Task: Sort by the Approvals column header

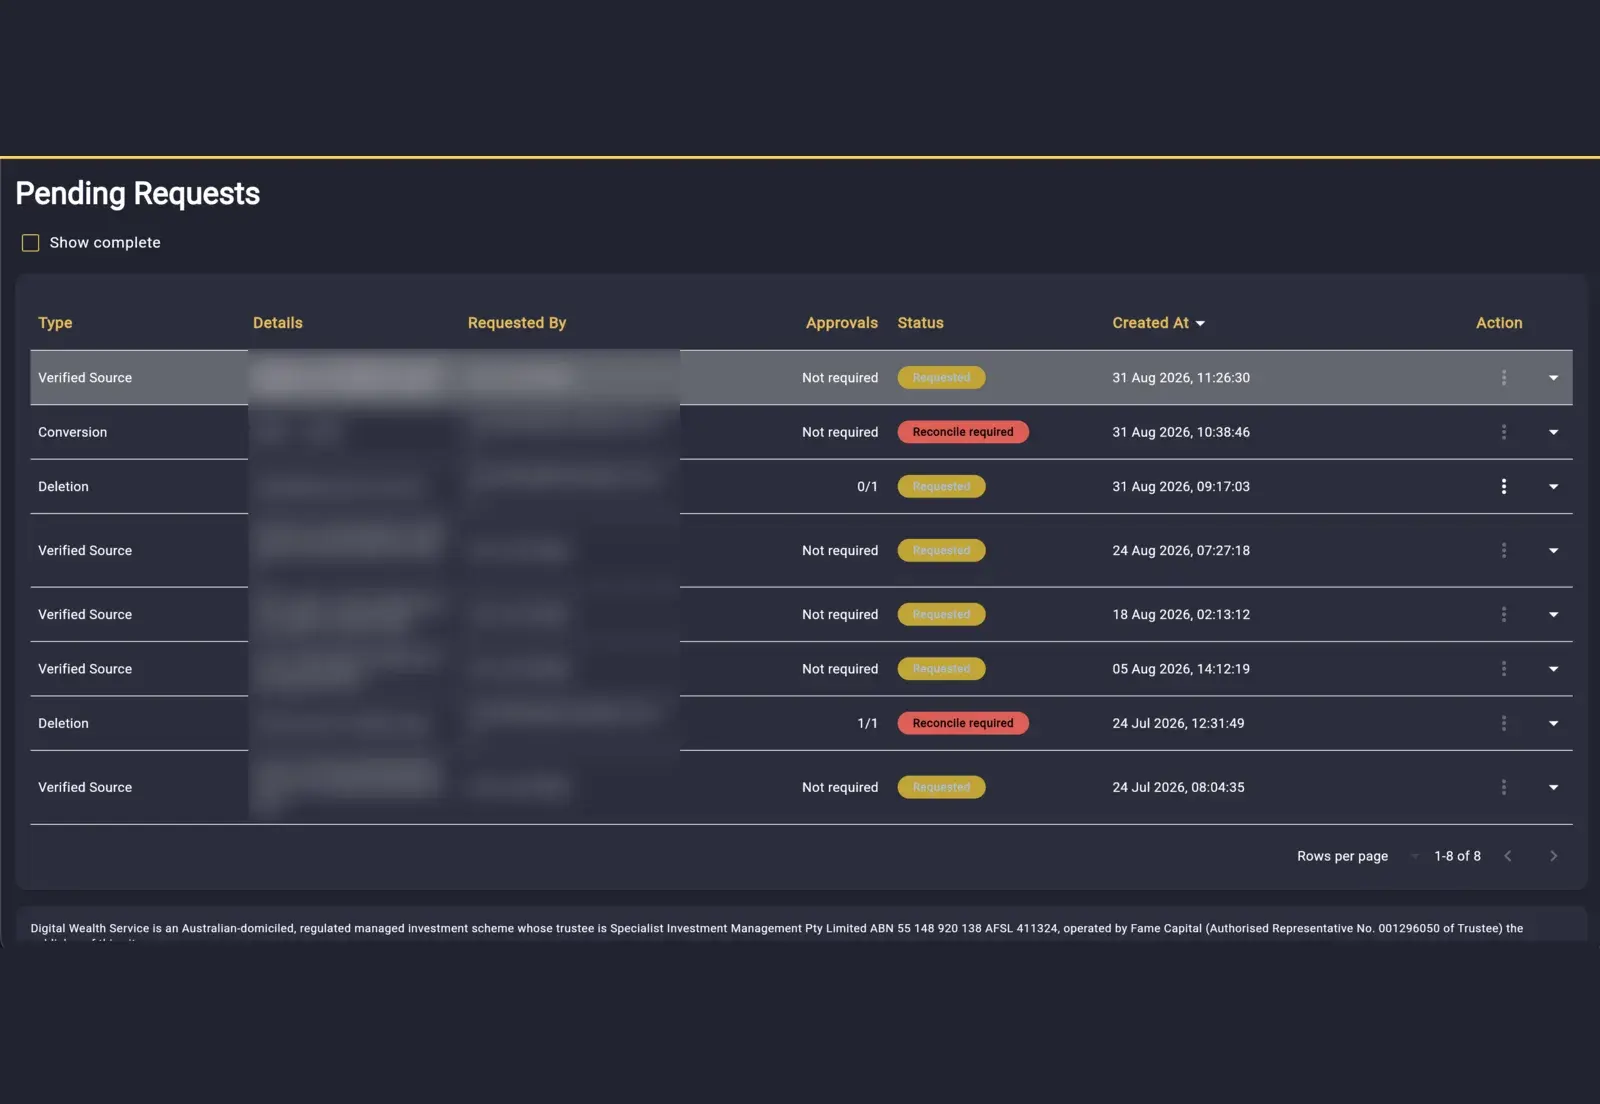Action: click(841, 323)
